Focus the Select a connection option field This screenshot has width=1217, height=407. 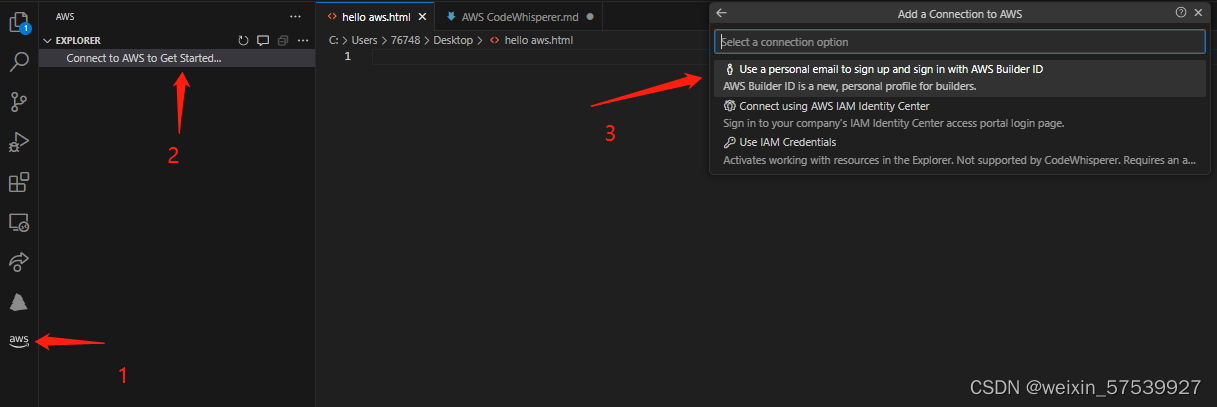click(x=960, y=42)
